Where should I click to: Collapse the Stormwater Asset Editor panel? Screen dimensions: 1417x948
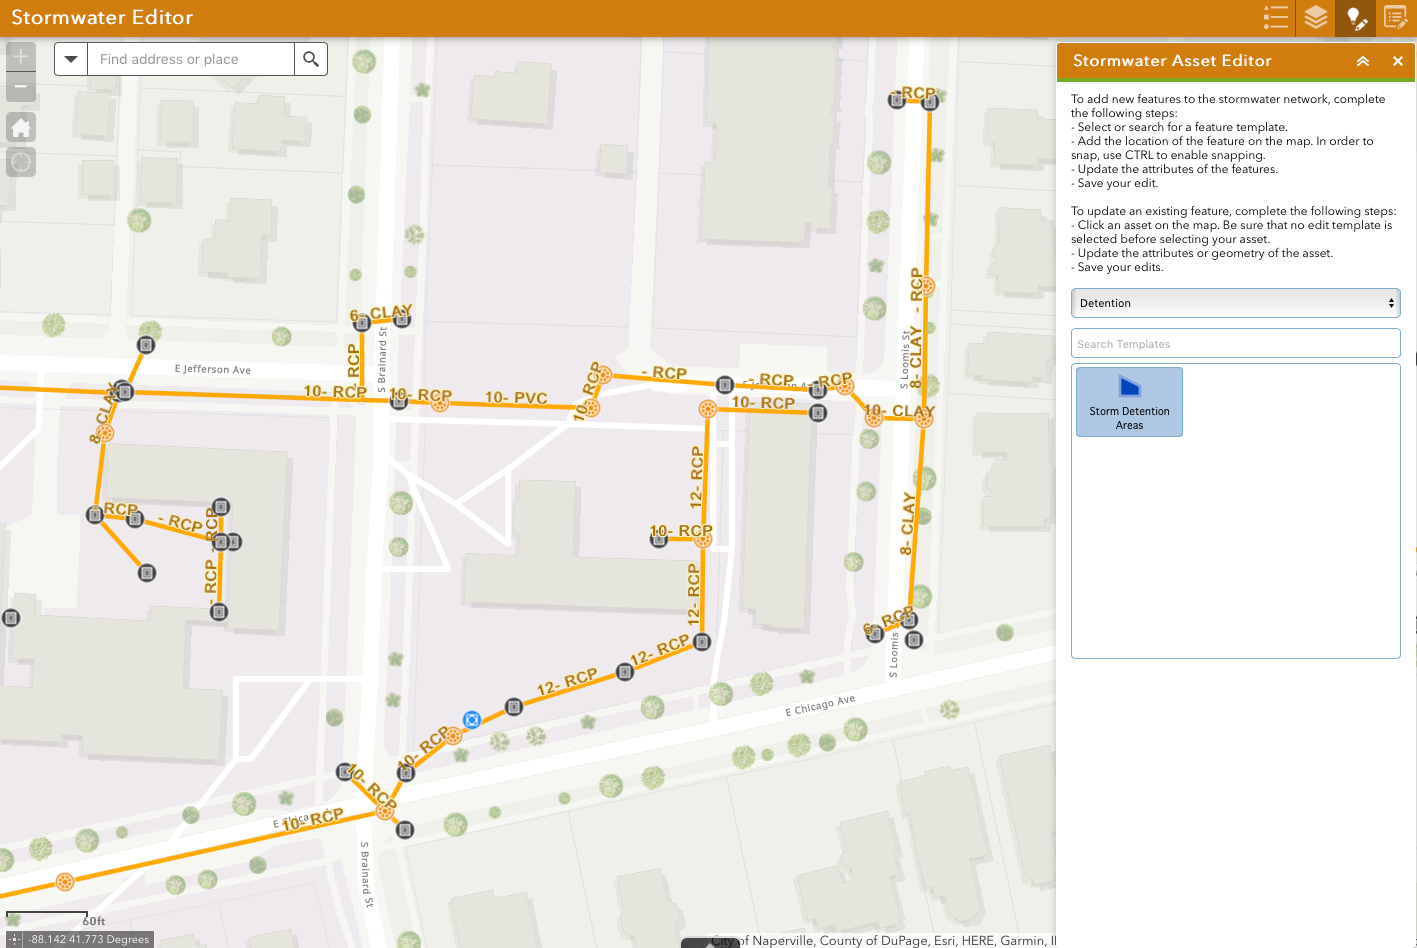pos(1362,61)
